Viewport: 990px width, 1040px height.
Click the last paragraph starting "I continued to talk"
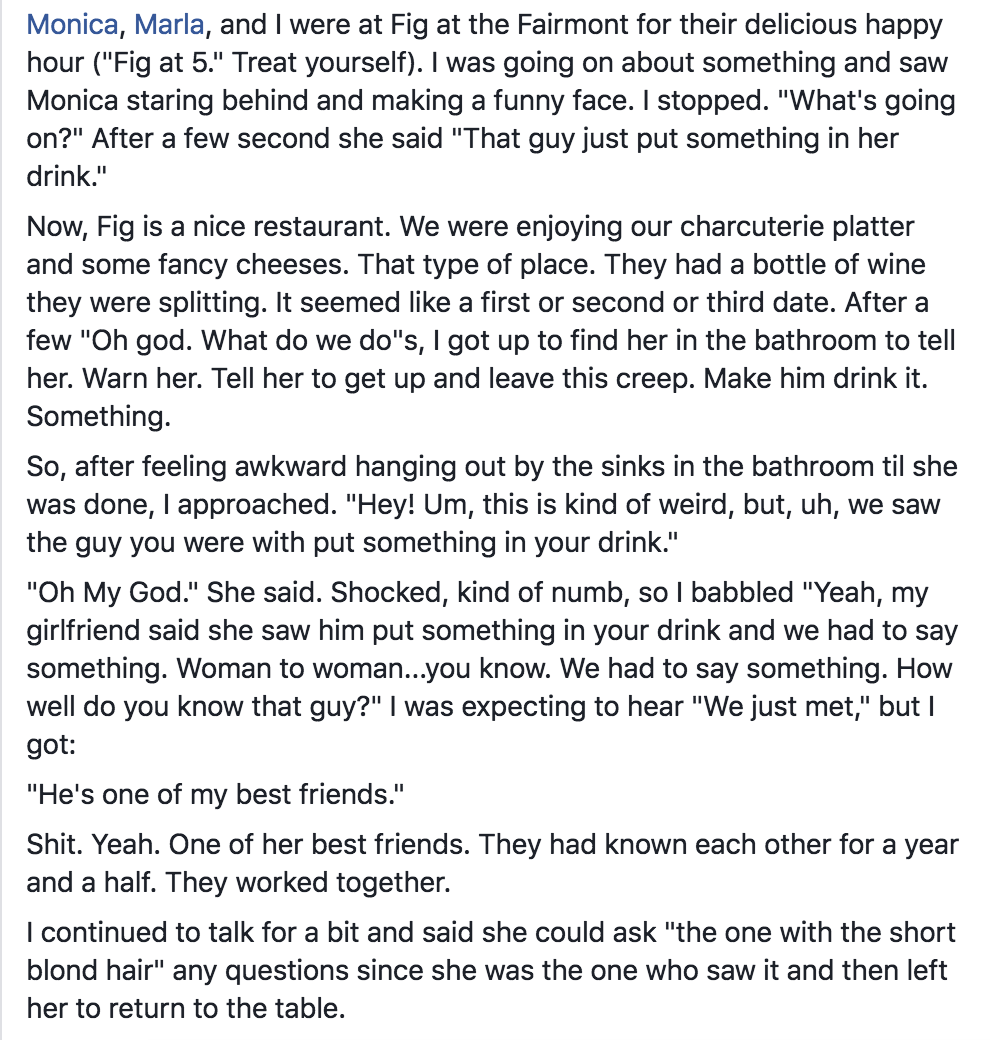pyautogui.click(x=490, y=970)
